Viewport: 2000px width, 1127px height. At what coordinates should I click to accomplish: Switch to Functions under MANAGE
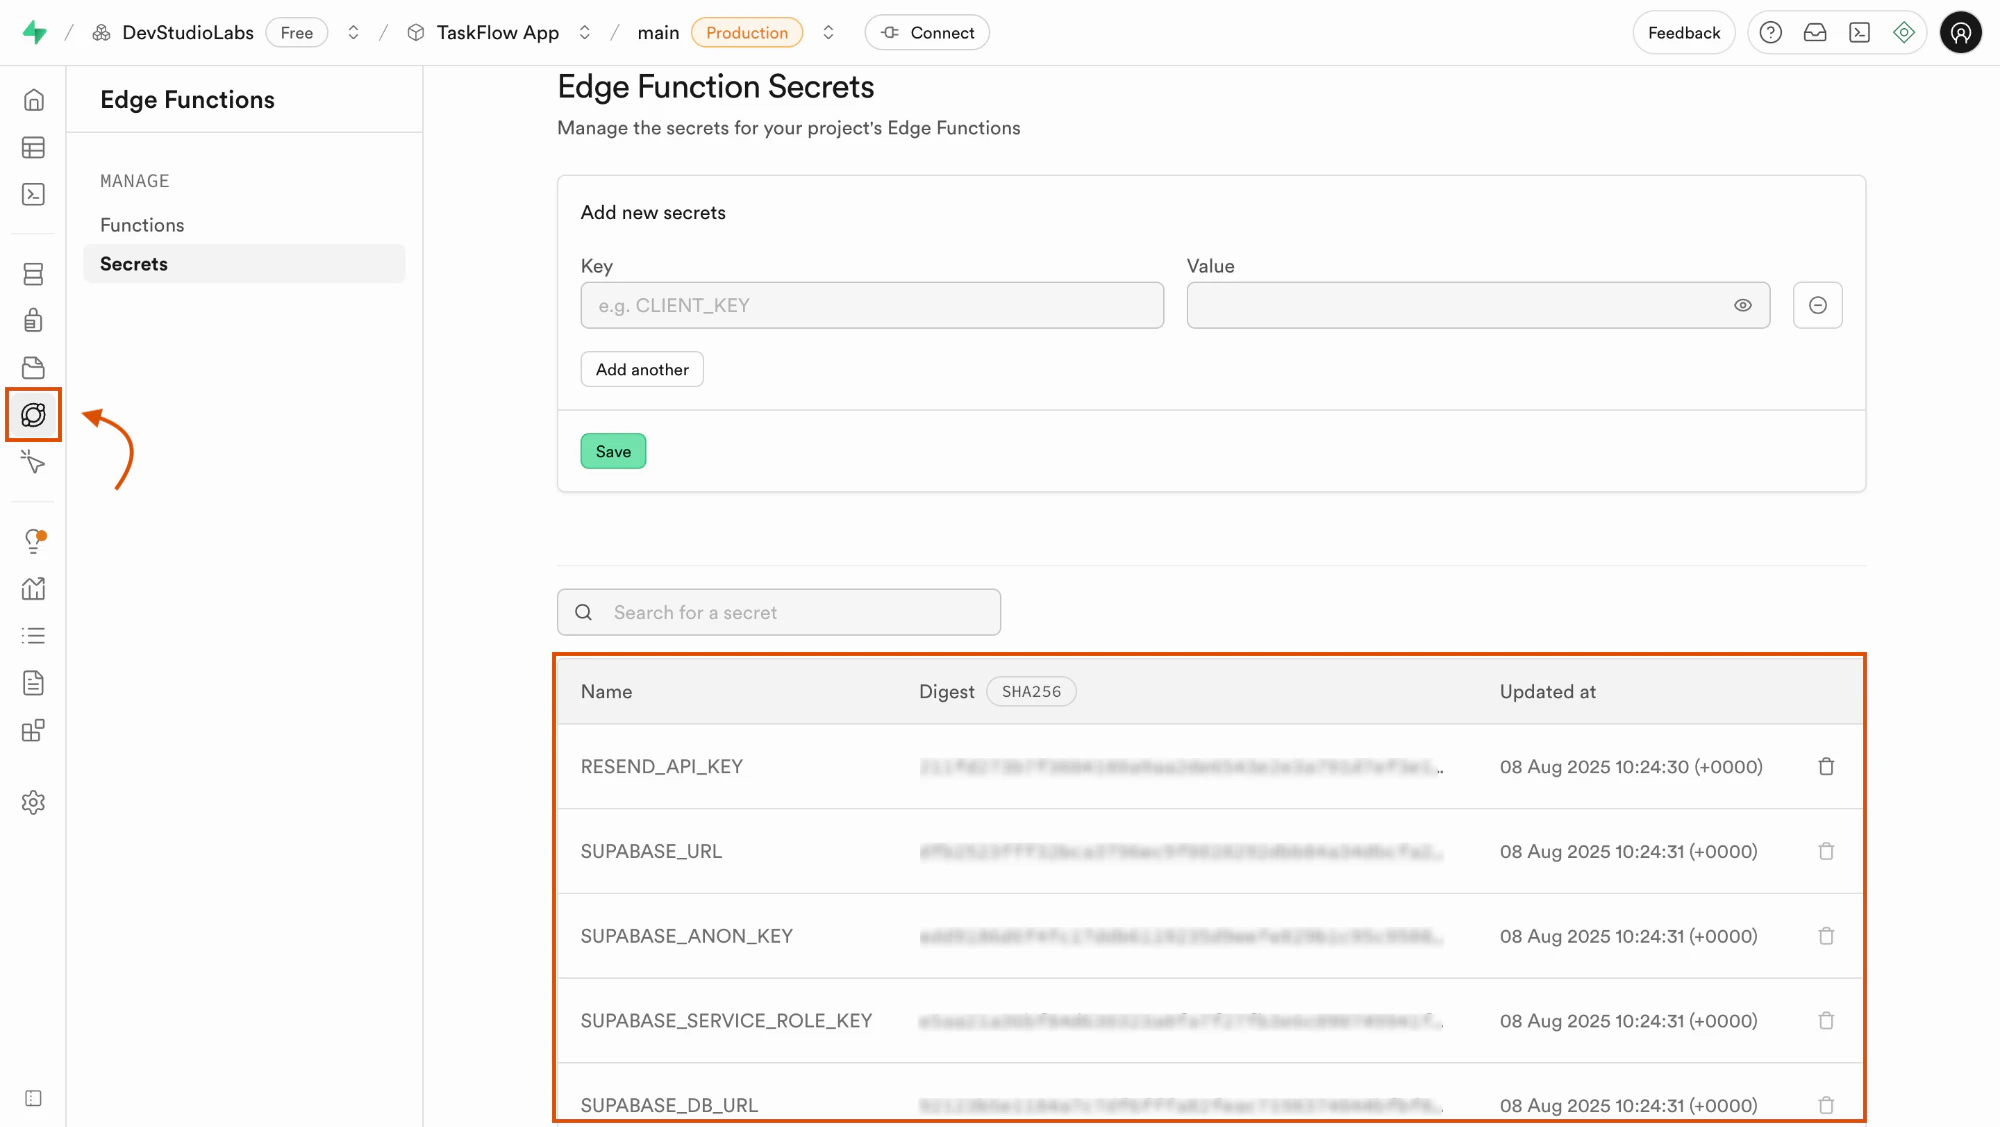(142, 224)
